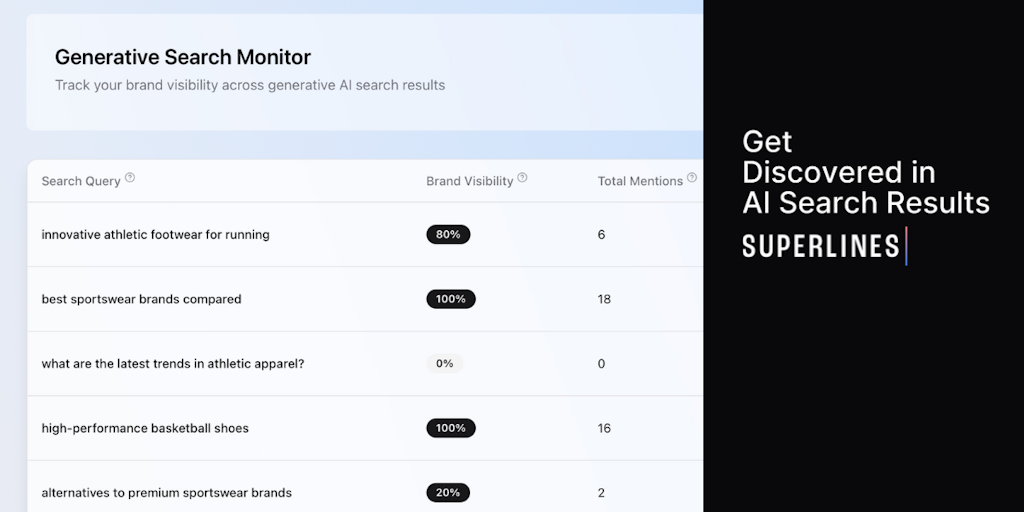Click the help icon beside Brand Visibility

pyautogui.click(x=522, y=179)
